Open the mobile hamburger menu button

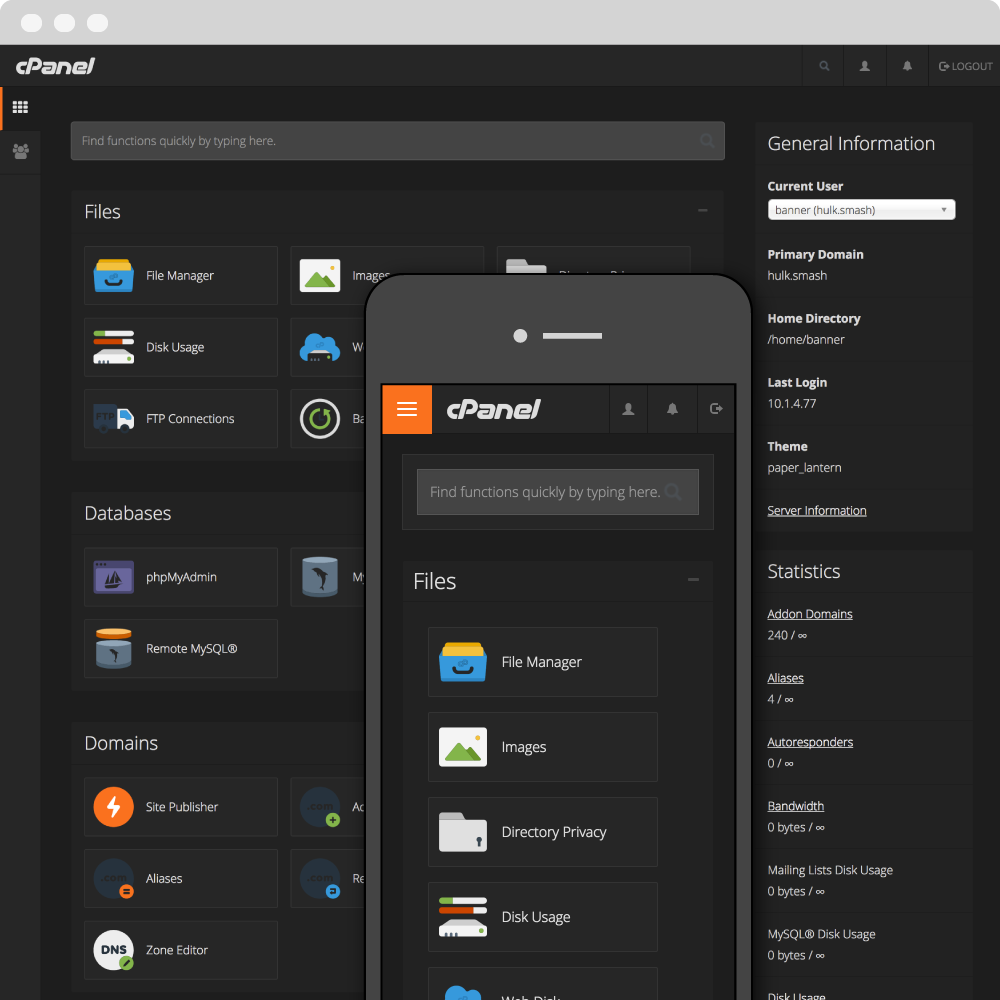(x=407, y=409)
